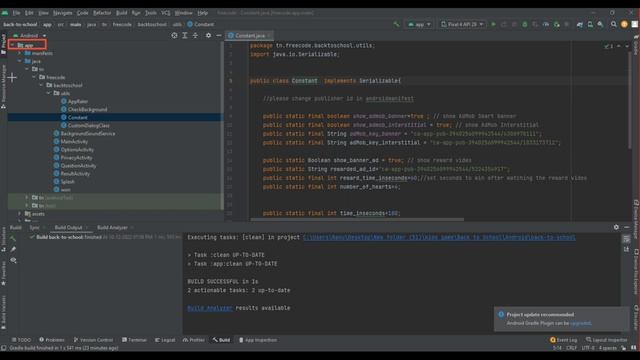Toggle soft-wrap icon in build output

pos(627,239)
